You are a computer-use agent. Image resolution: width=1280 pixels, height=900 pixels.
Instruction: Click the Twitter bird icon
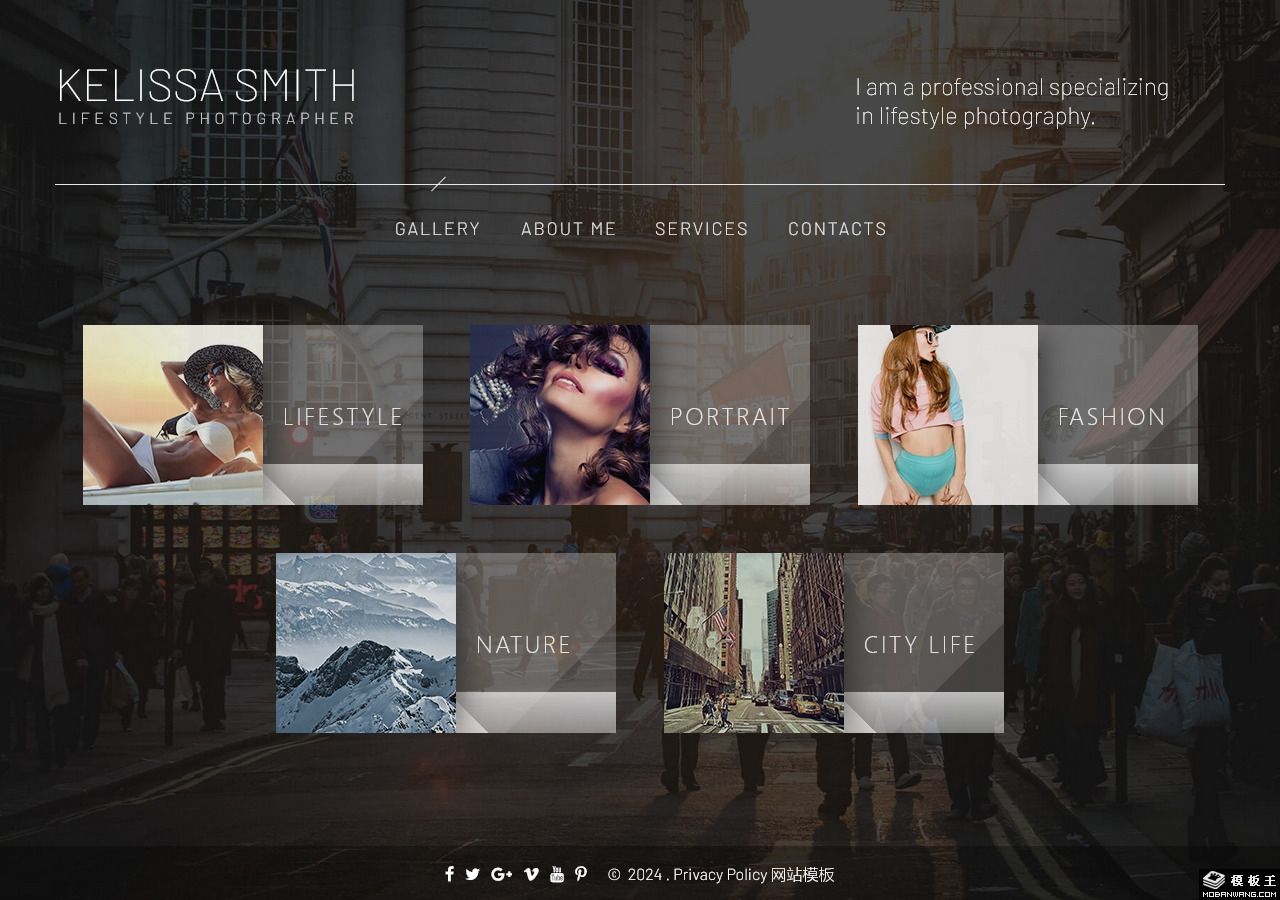click(473, 874)
